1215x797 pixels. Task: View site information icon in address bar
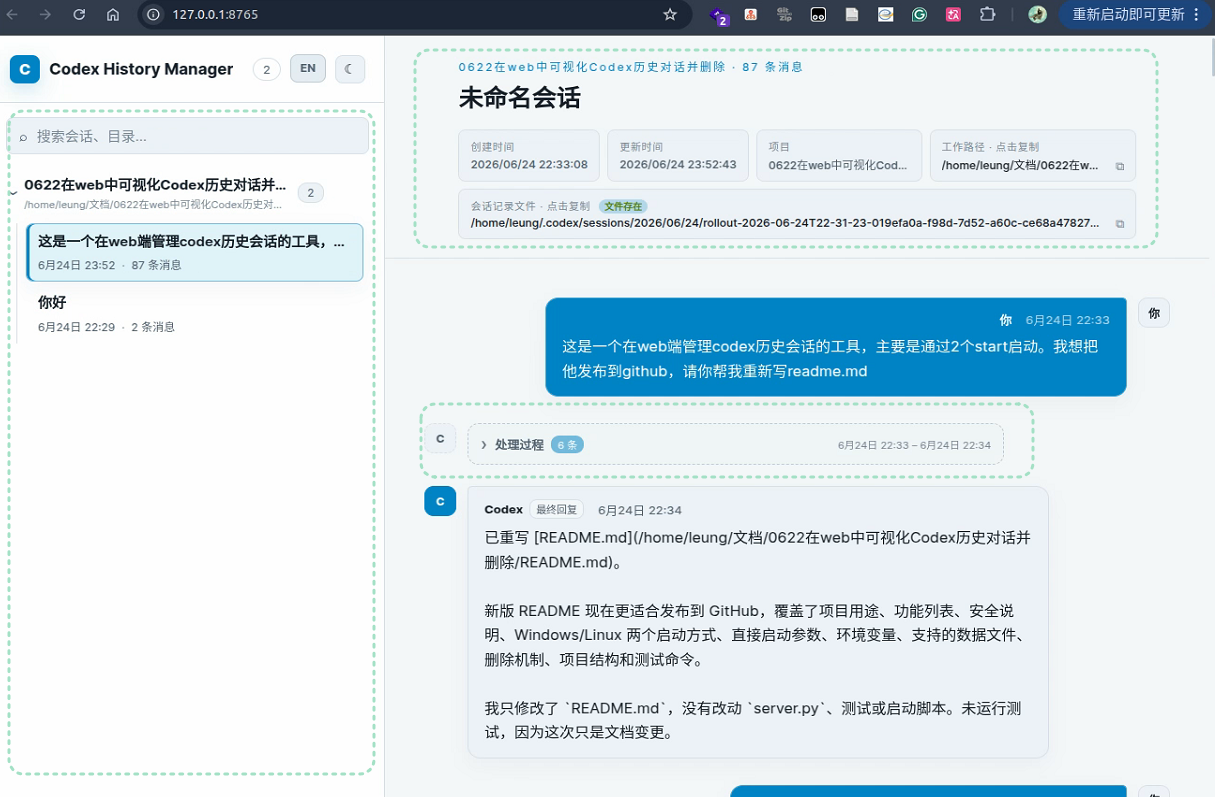click(x=153, y=15)
